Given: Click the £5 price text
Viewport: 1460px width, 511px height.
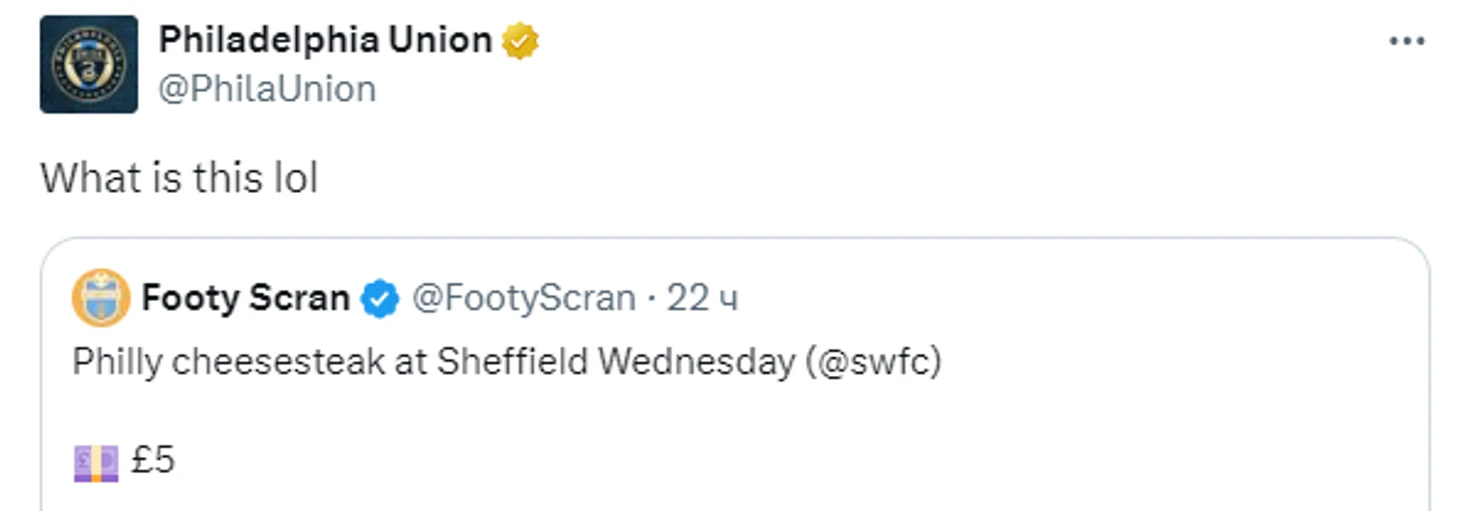Looking at the screenshot, I should tap(153, 461).
